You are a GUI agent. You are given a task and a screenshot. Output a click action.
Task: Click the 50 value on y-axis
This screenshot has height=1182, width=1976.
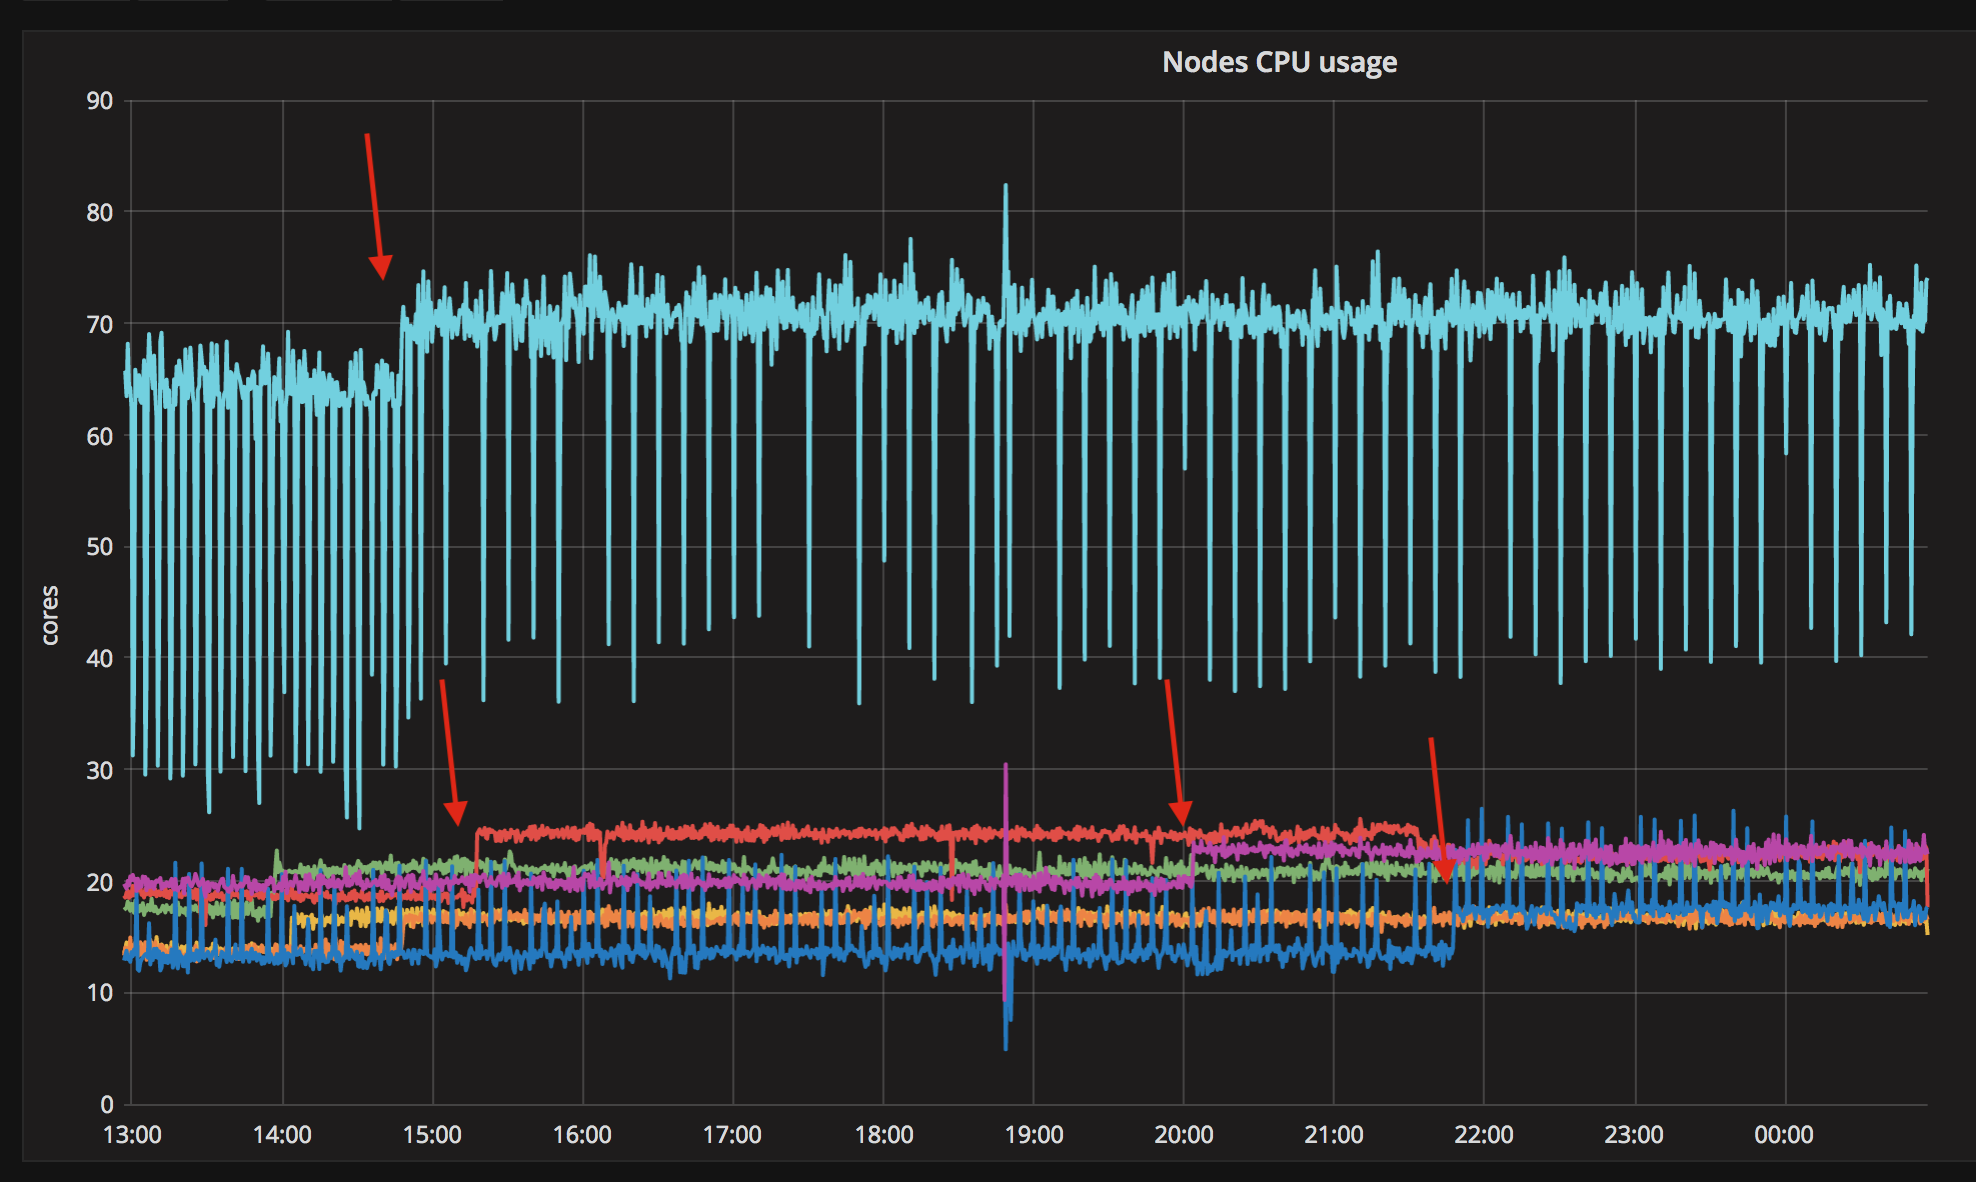[99, 547]
